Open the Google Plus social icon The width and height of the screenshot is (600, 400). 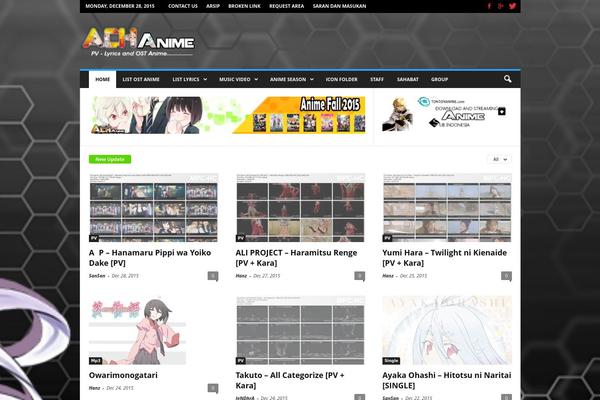click(501, 6)
